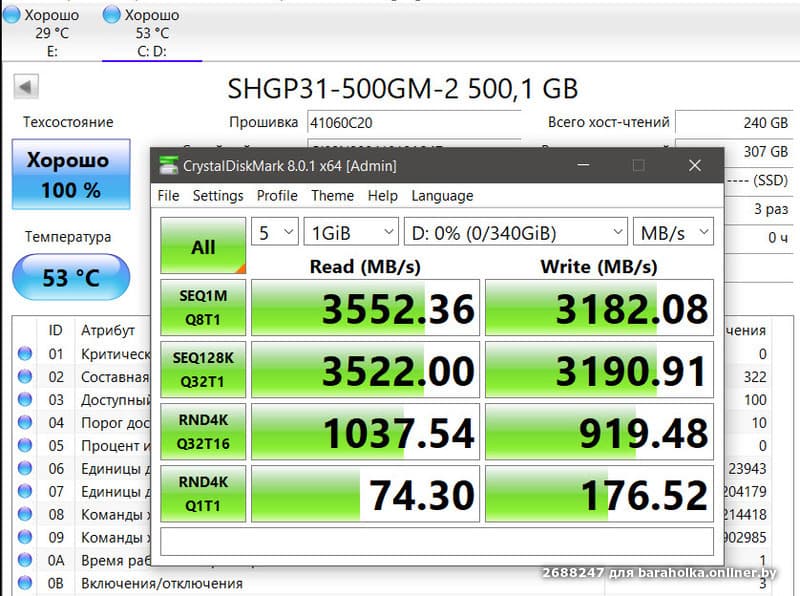Start the RND4K Q1T1 test
Image resolution: width=800 pixels, height=596 pixels.
tap(203, 494)
